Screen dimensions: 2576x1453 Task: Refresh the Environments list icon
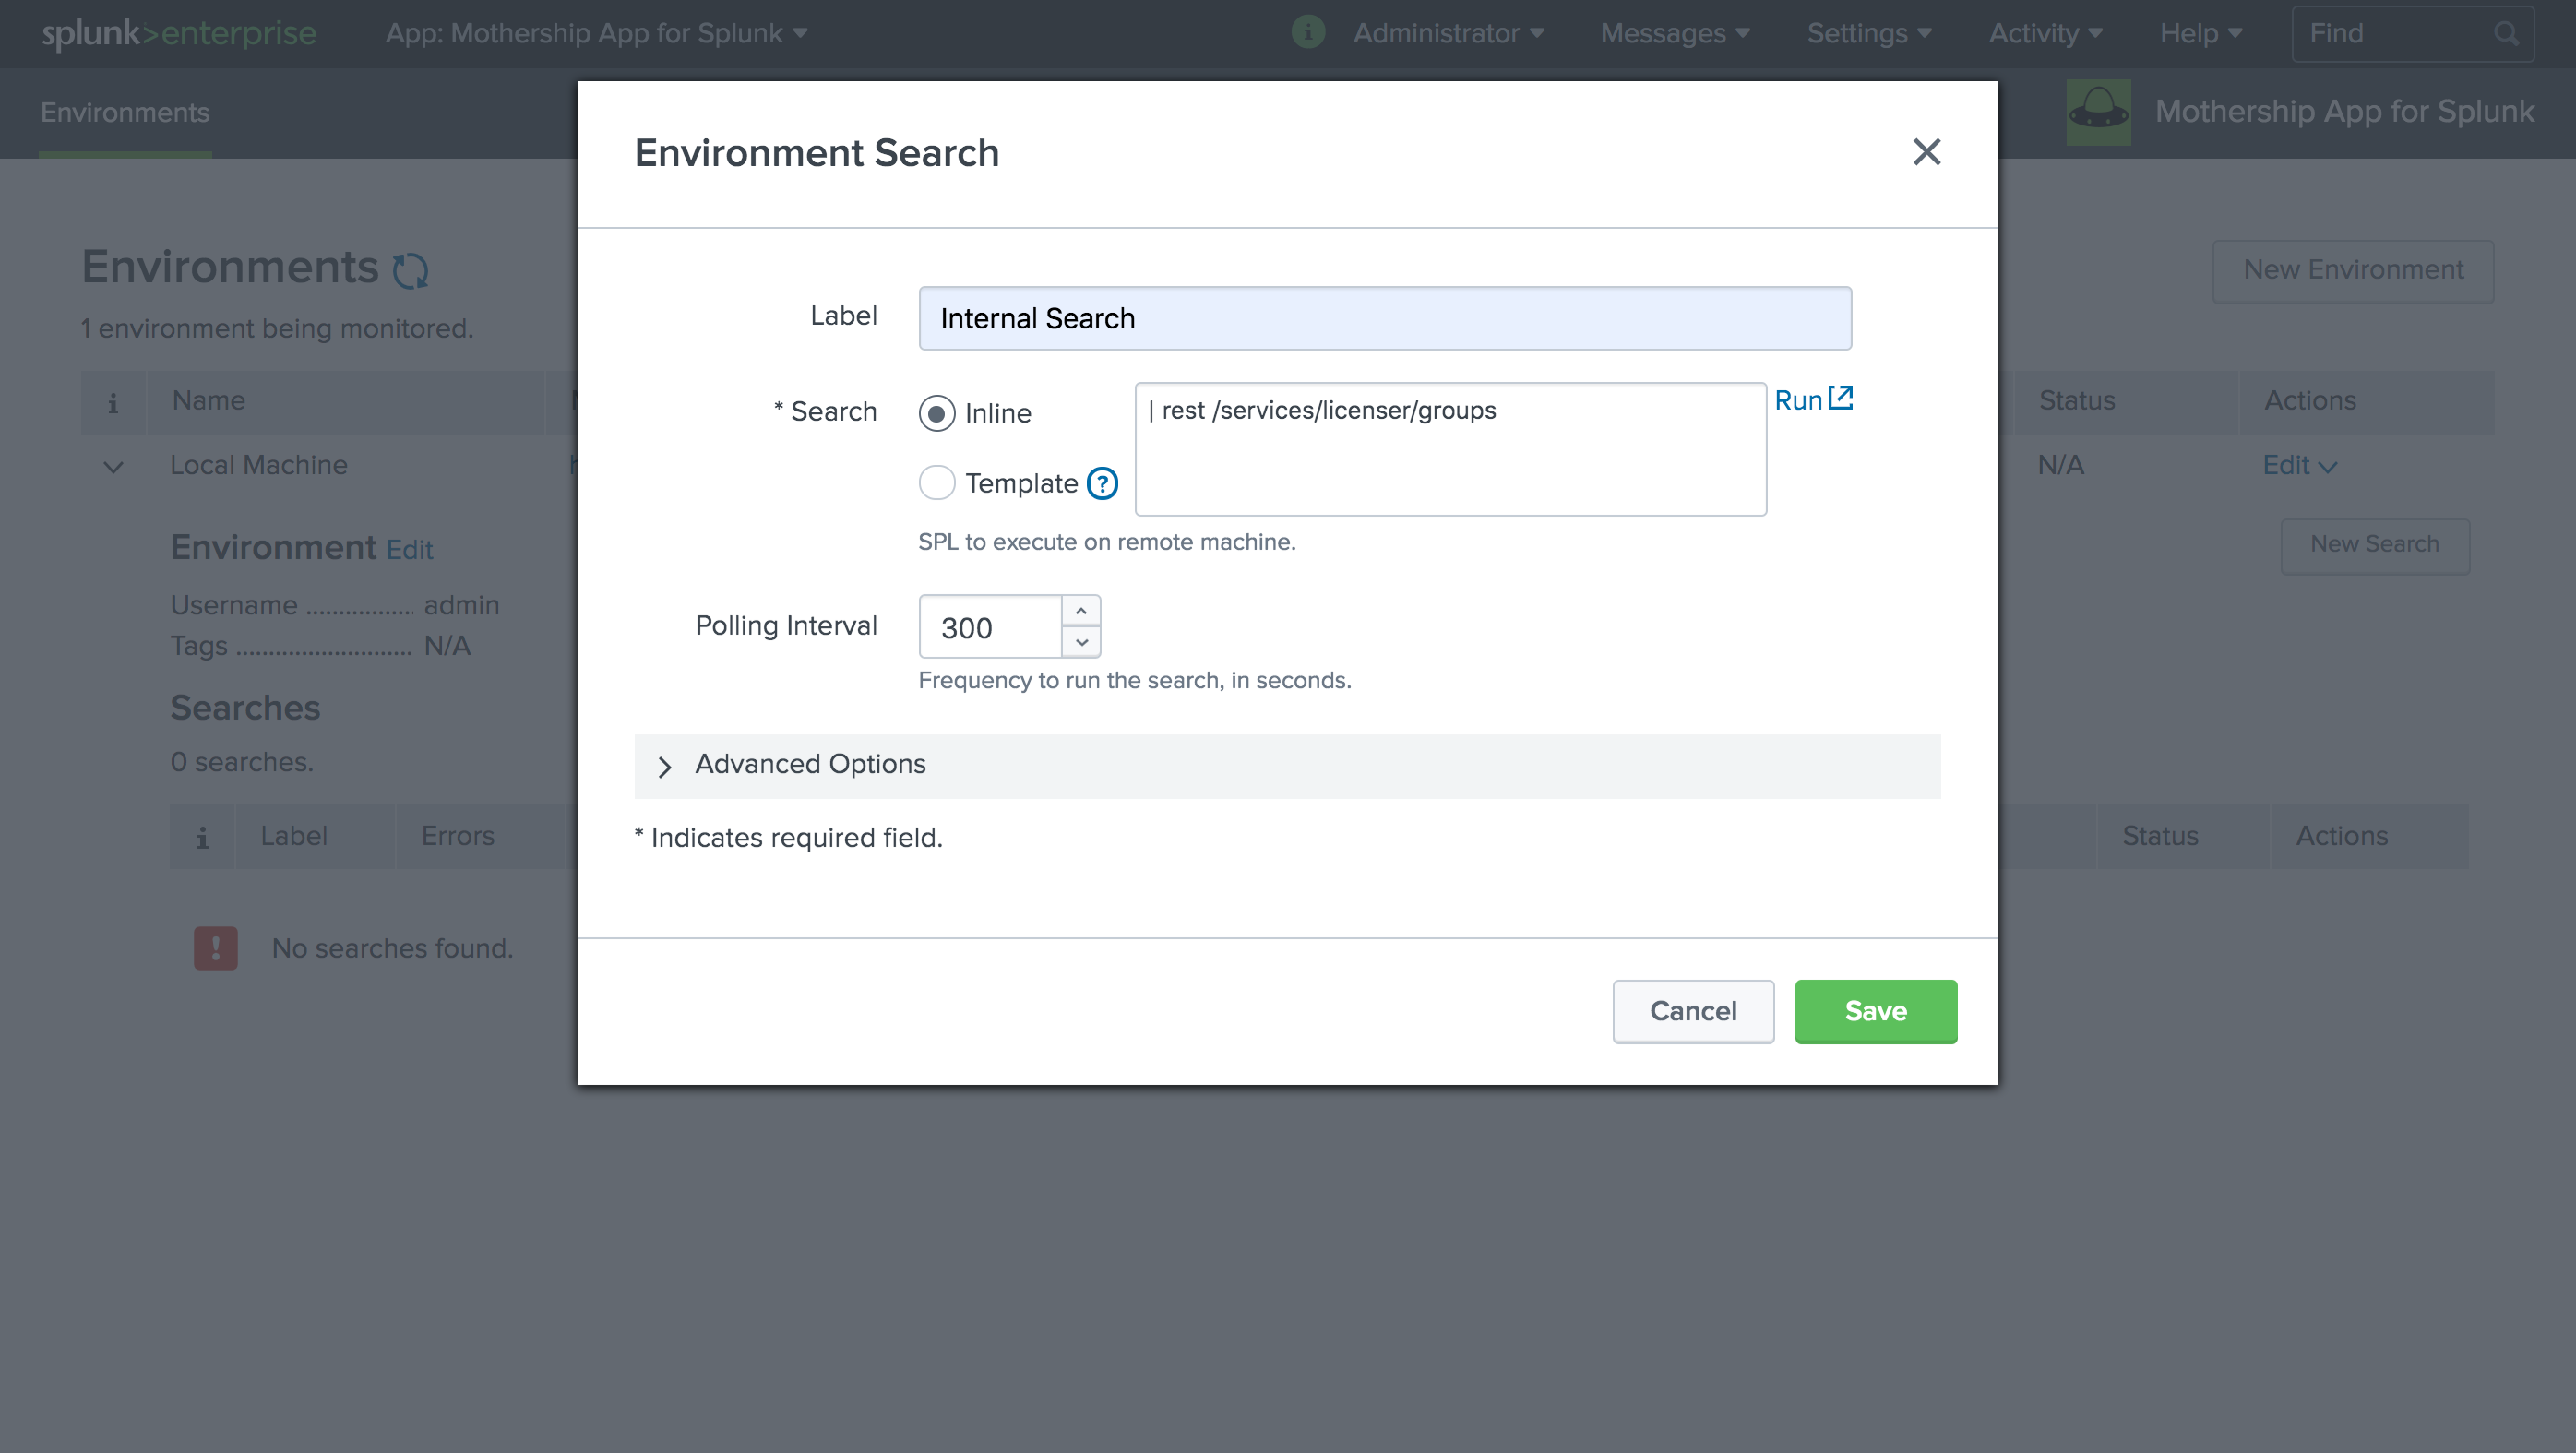click(410, 270)
